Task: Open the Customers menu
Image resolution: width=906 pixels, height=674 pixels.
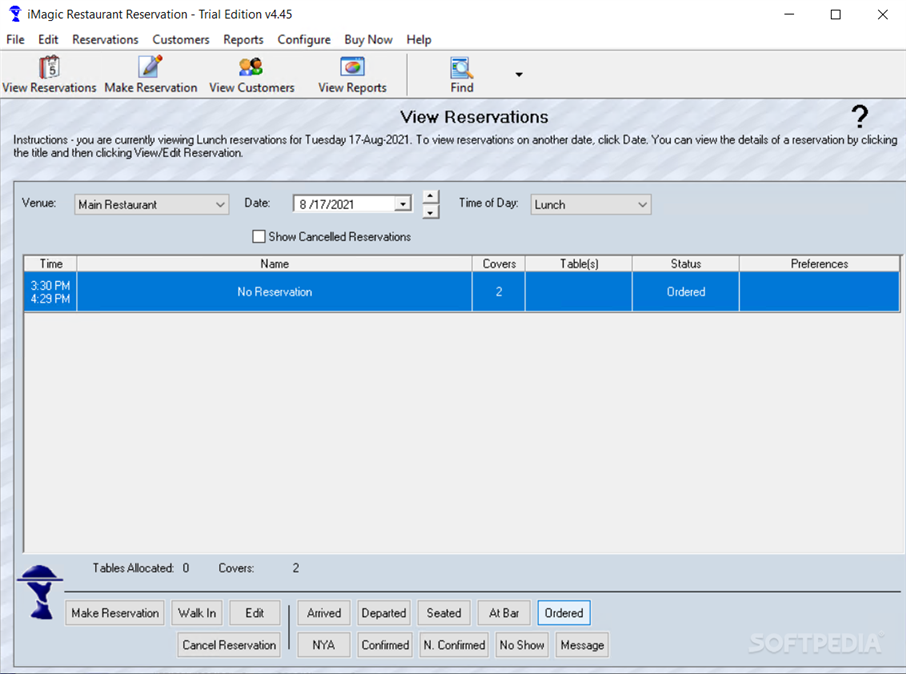Action: pyautogui.click(x=181, y=39)
